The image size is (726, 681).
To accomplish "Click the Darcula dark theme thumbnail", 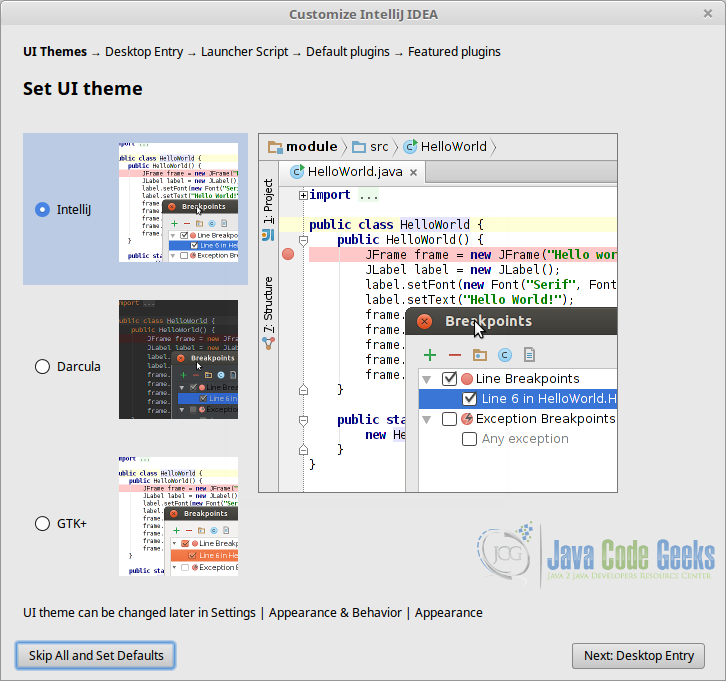I will click(178, 359).
